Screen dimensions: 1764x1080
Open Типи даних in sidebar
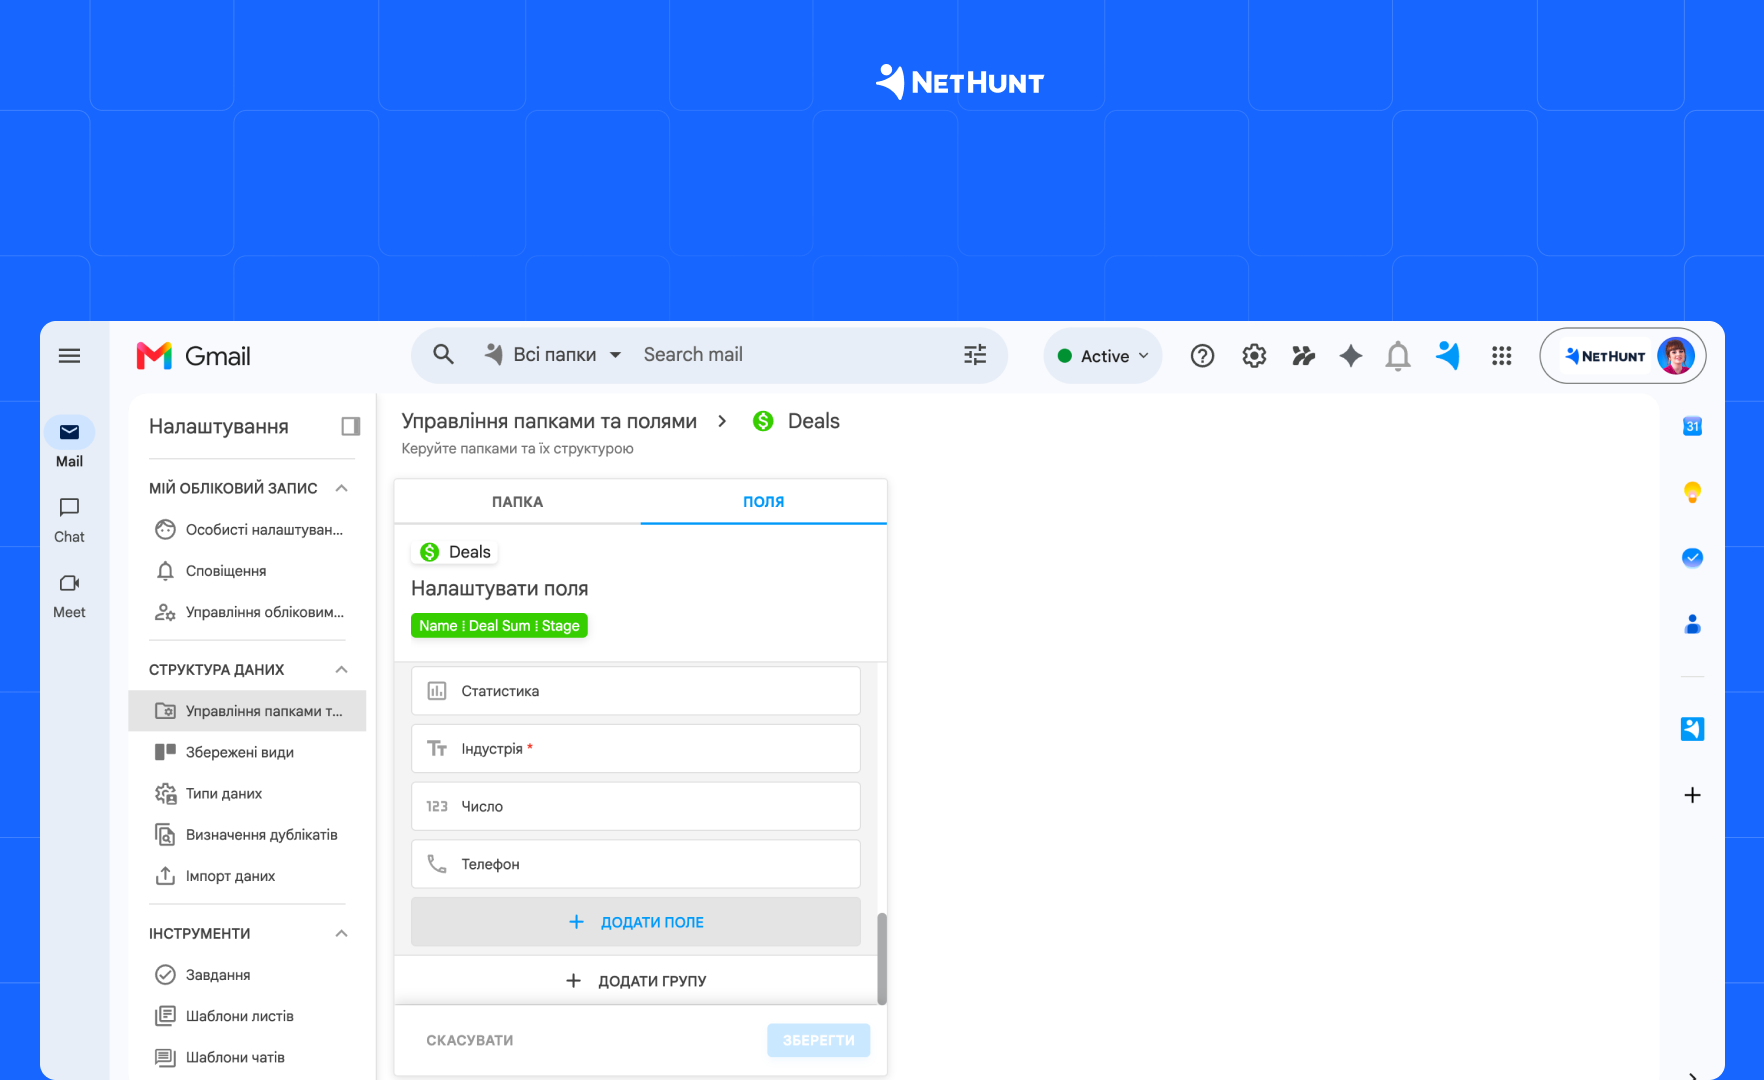coord(248,793)
